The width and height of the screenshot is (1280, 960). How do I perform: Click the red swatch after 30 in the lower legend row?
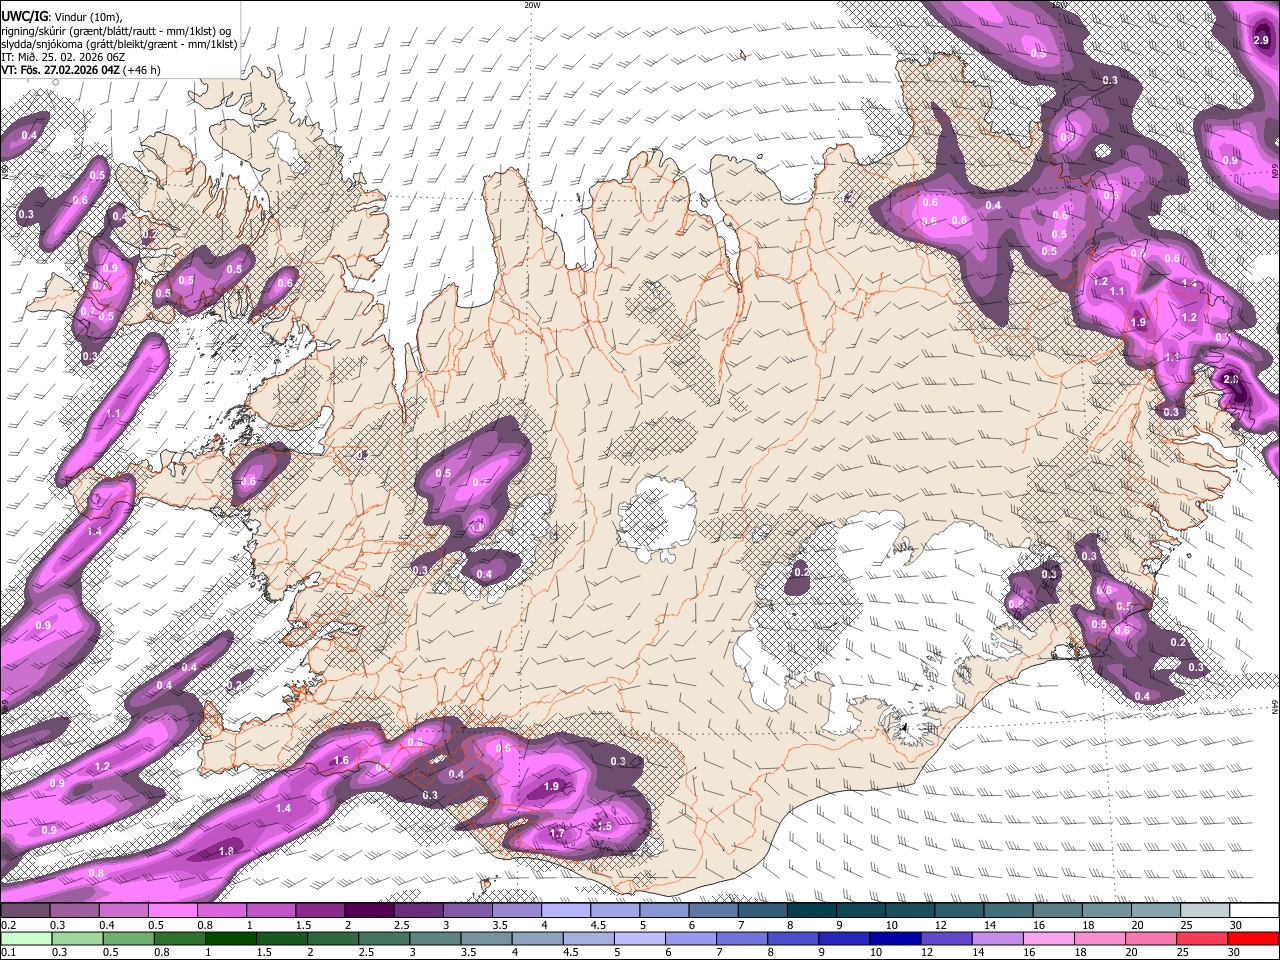pos(1253,938)
